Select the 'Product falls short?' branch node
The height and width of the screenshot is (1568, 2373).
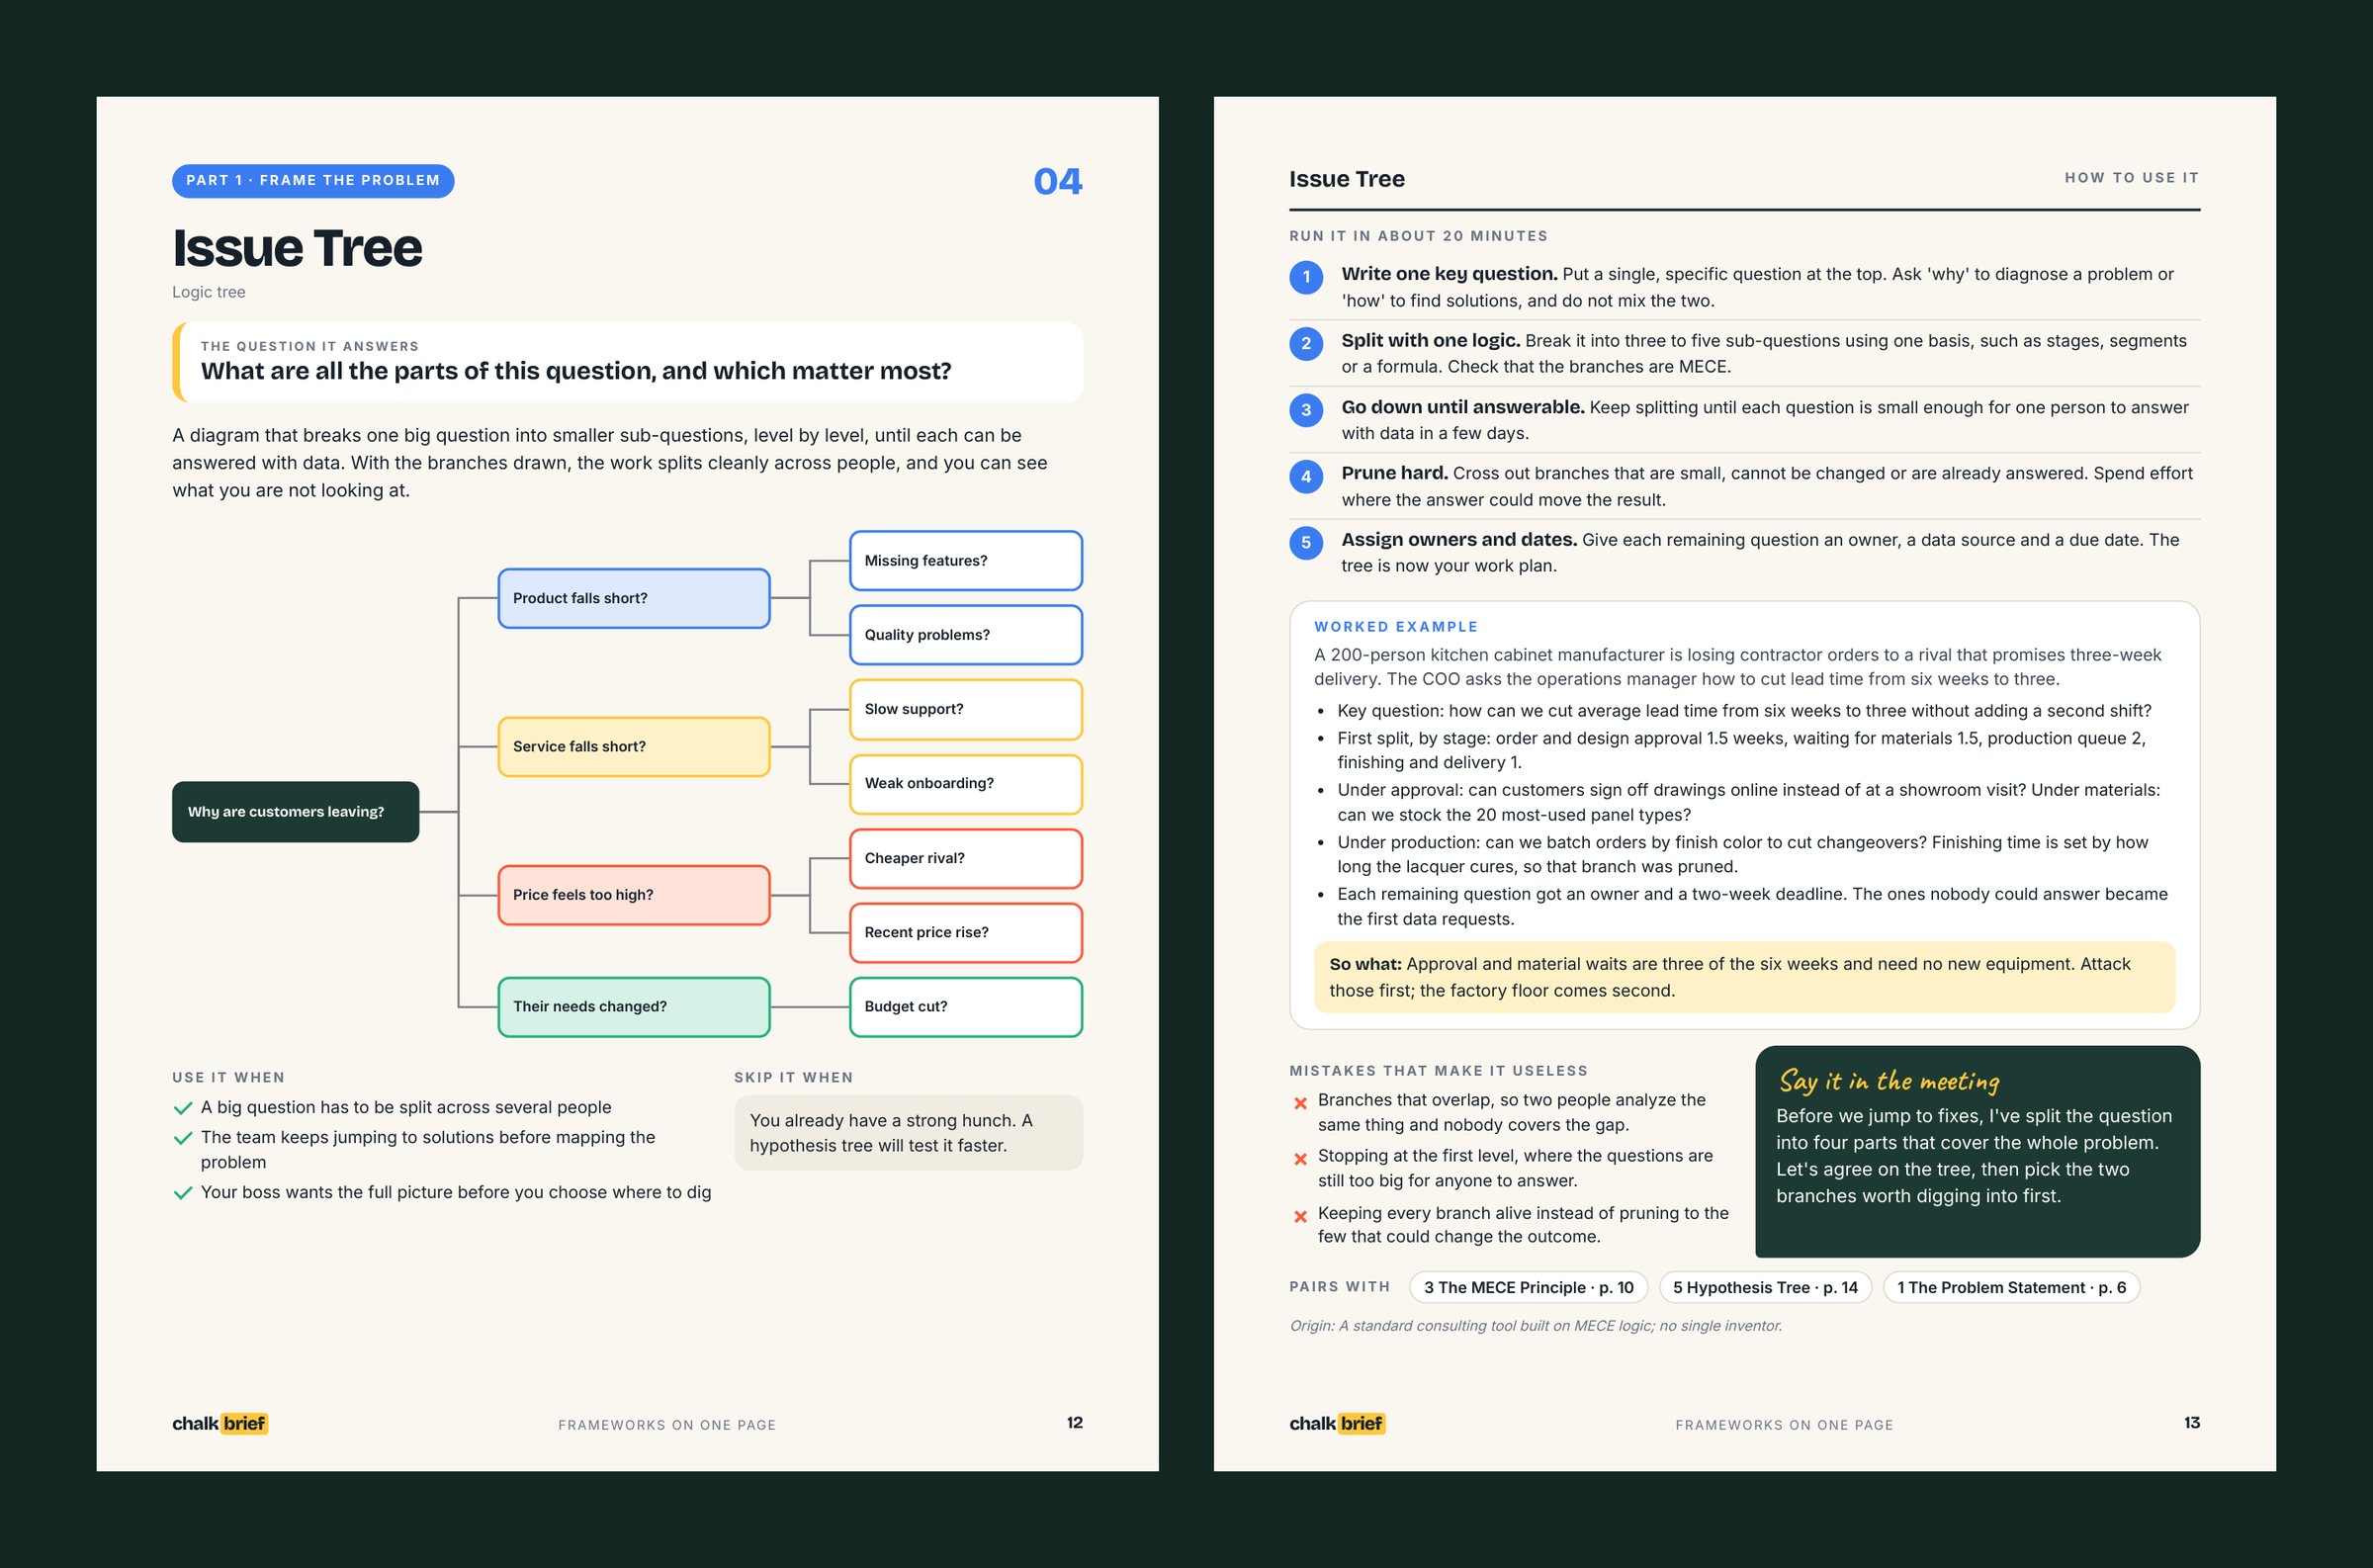coord(634,598)
